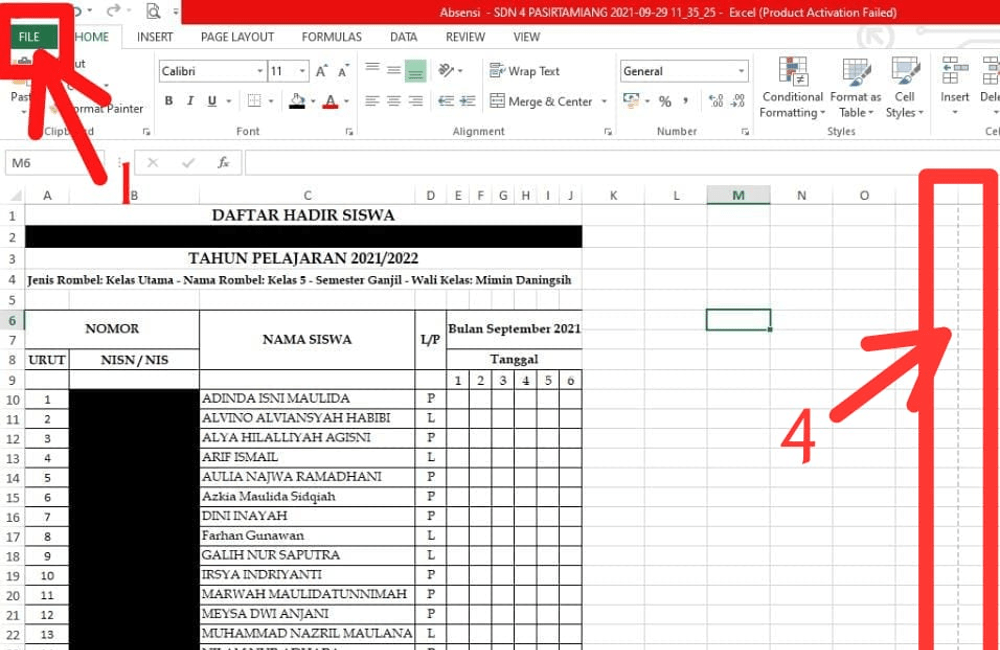Click the Increase Decimal icon
The height and width of the screenshot is (650, 1000).
tap(718, 99)
